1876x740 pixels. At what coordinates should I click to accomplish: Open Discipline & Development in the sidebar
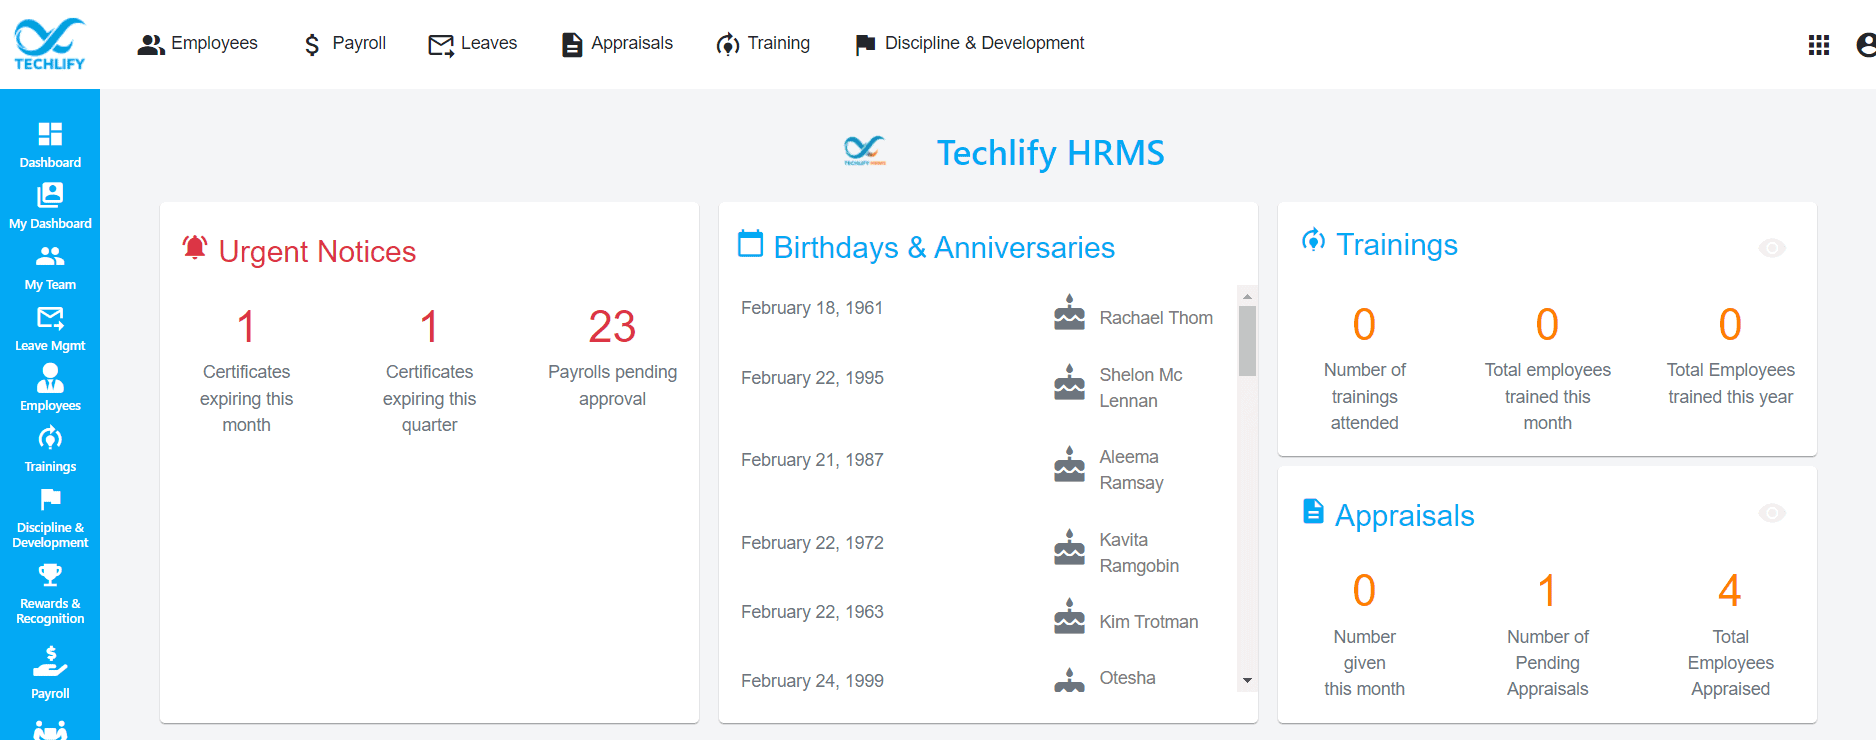click(50, 518)
